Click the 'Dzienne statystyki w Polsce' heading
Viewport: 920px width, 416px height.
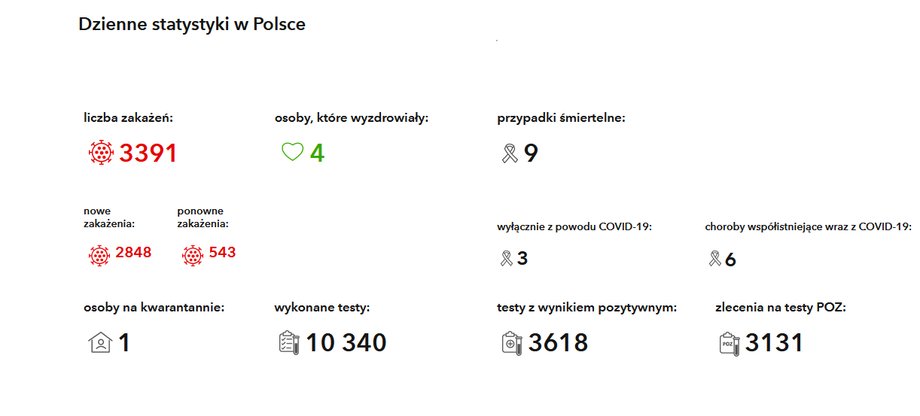(192, 25)
